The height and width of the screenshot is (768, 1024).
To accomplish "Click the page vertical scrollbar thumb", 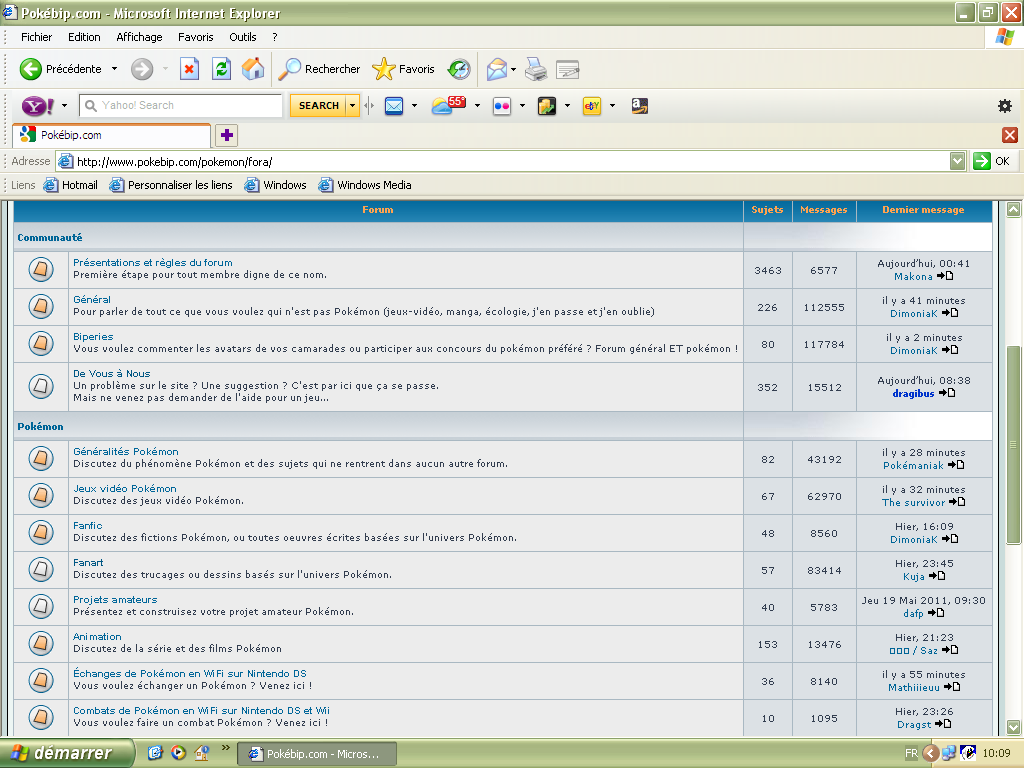I will click(1013, 444).
